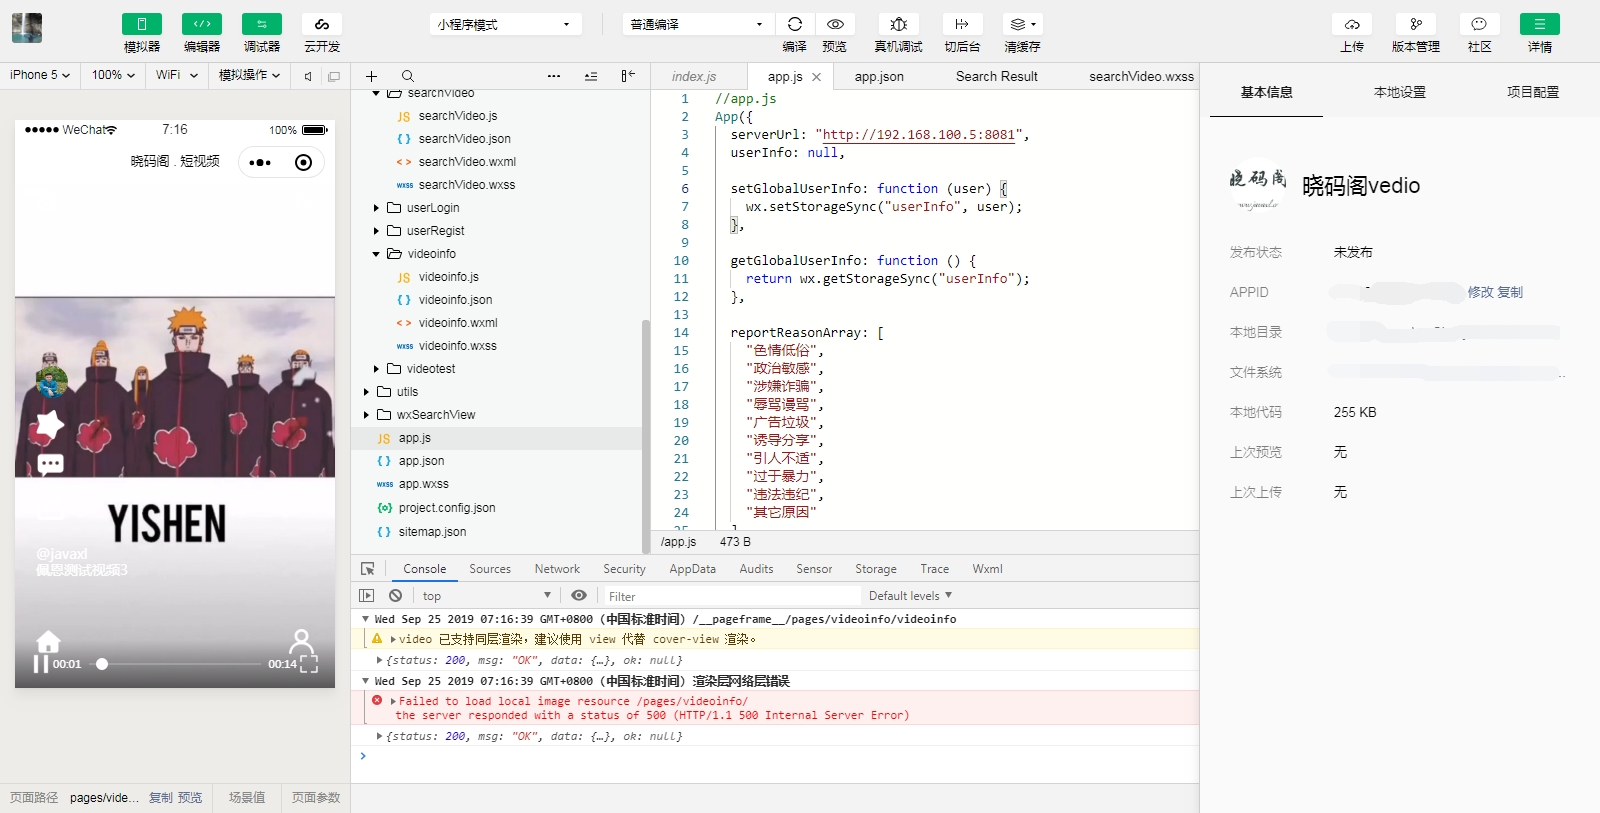Open the Storage devtools tab

[x=876, y=569]
